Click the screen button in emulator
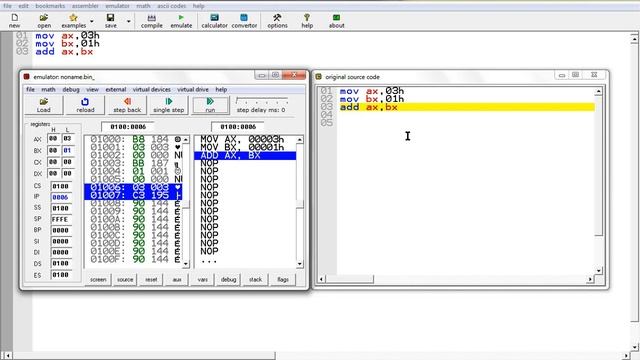 click(x=98, y=280)
